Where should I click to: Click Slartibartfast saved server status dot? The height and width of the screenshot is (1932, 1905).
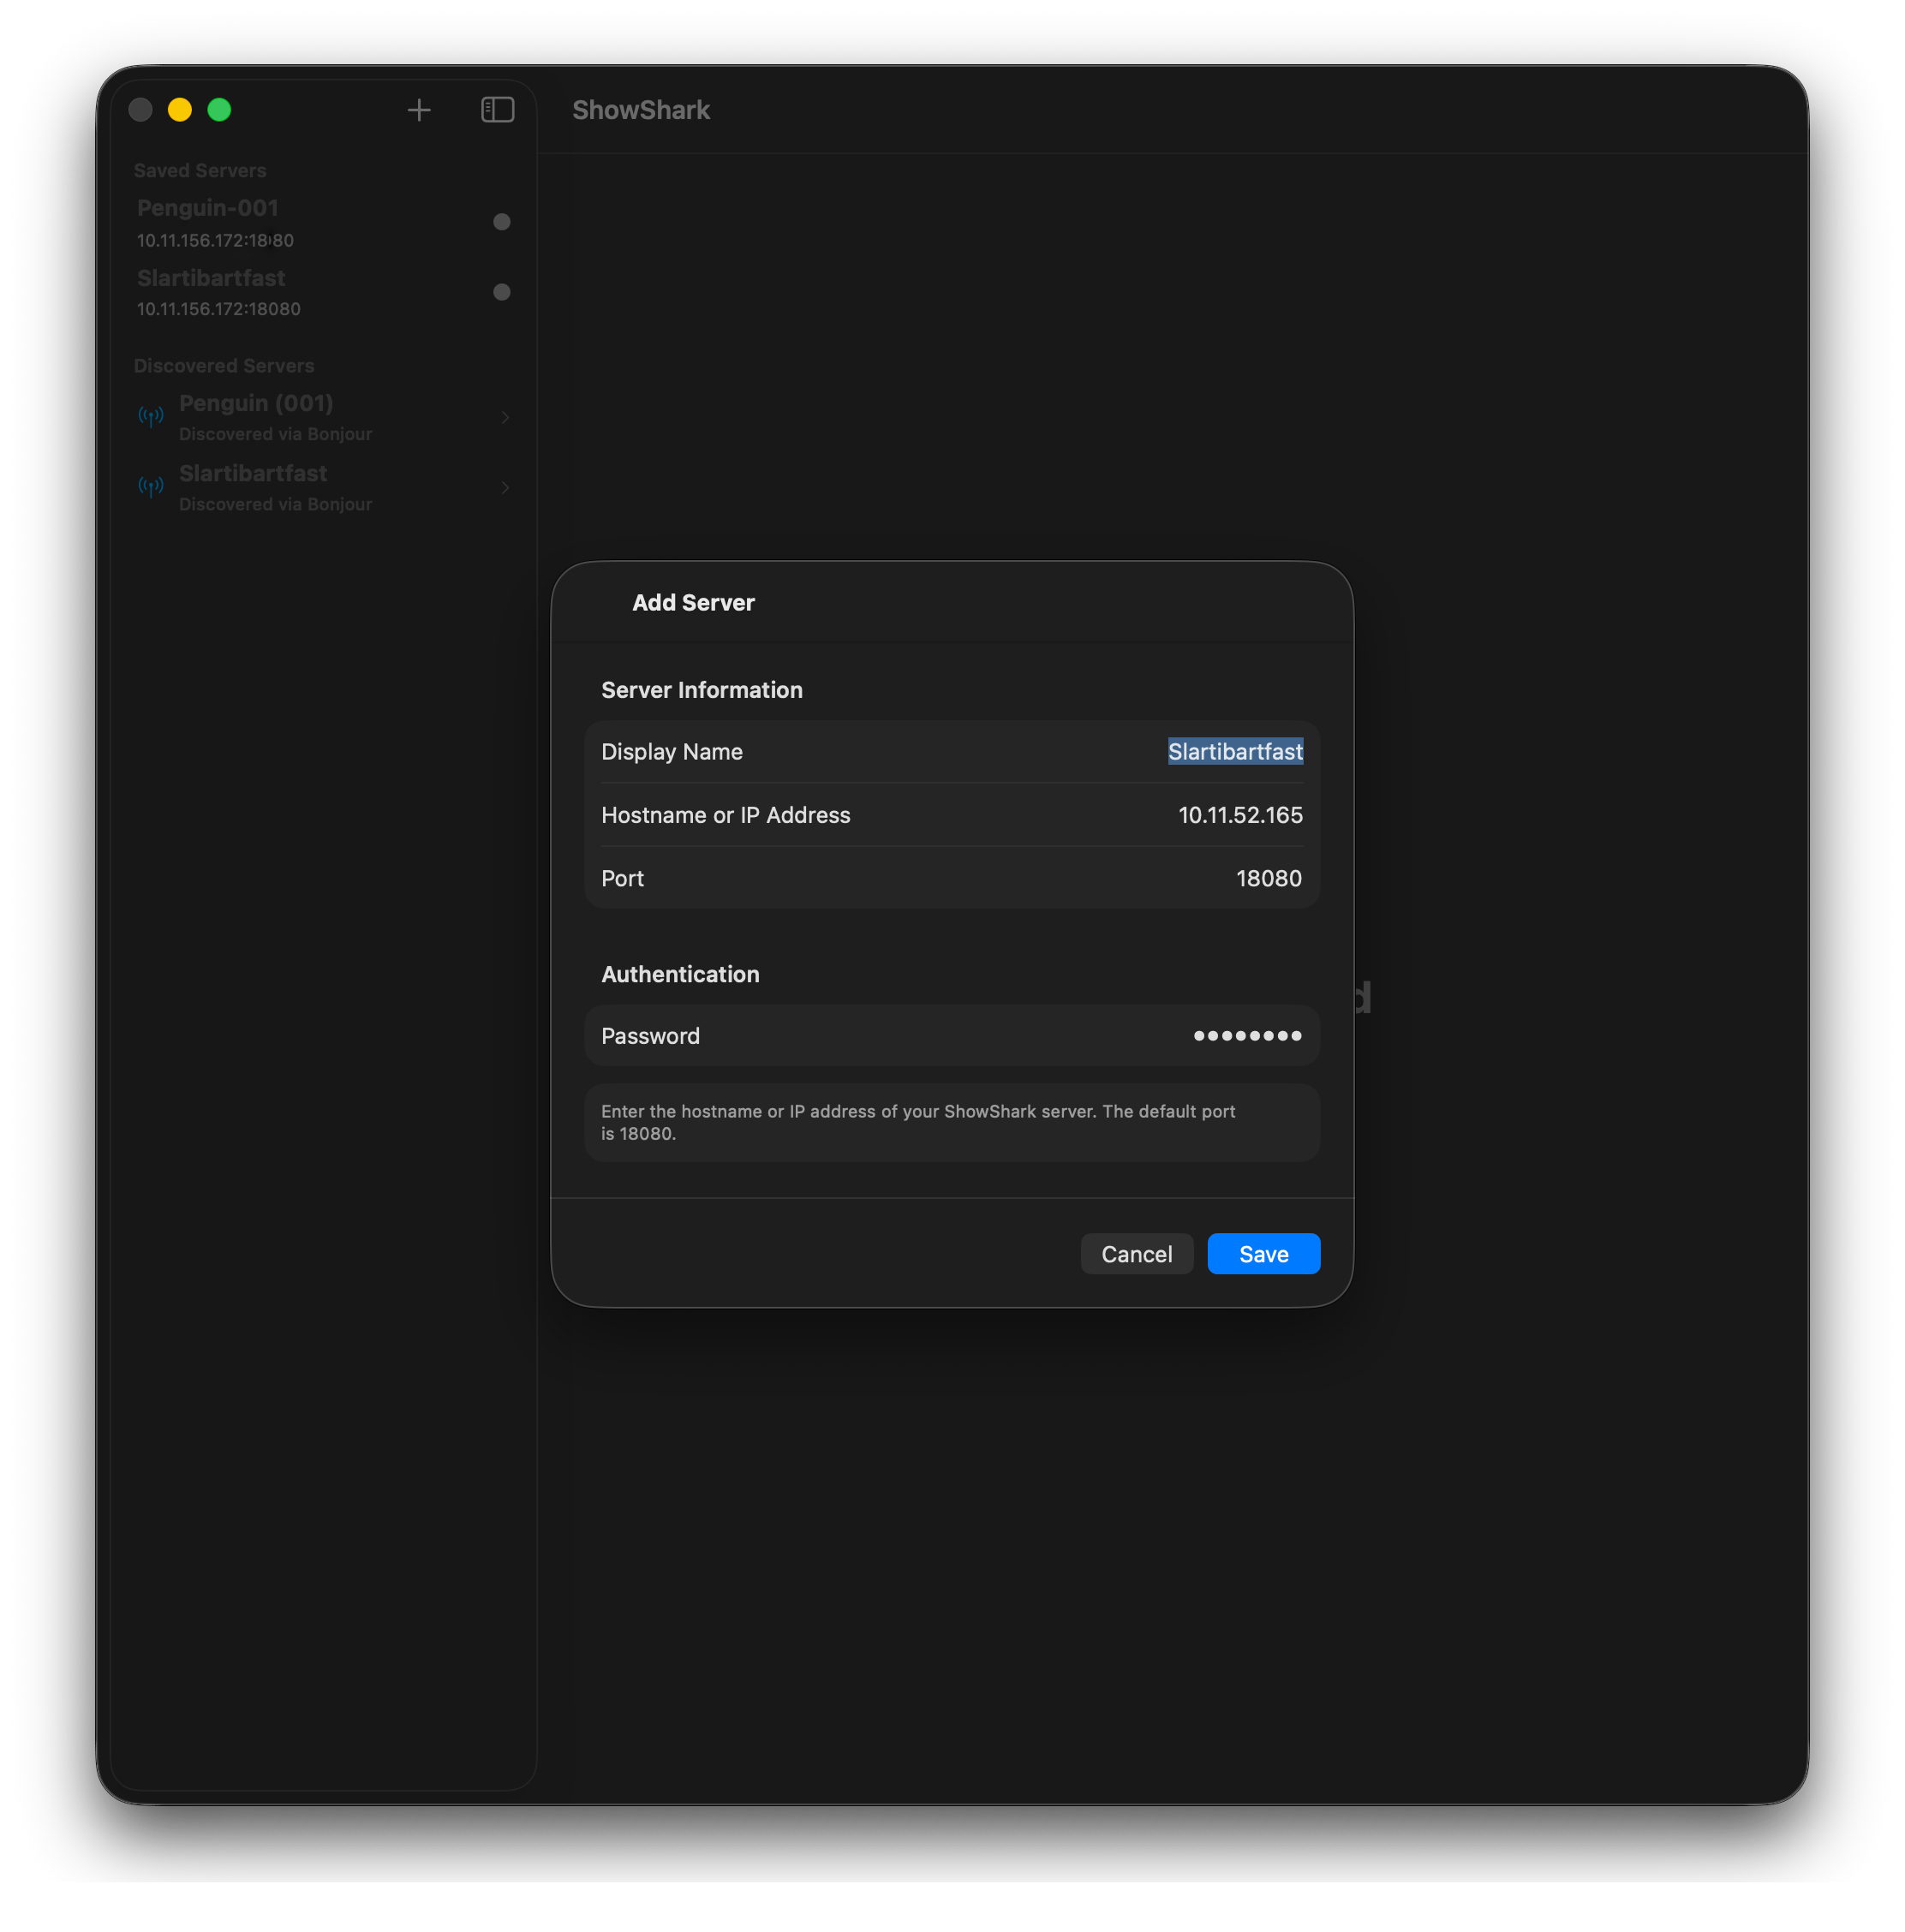coord(502,292)
